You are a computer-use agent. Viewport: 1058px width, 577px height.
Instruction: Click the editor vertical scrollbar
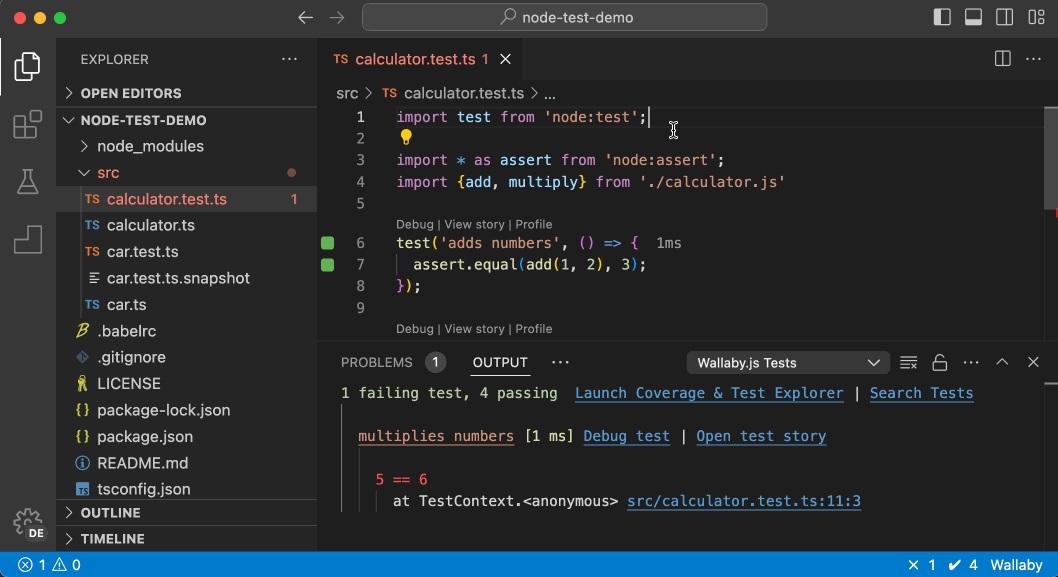[1051, 158]
